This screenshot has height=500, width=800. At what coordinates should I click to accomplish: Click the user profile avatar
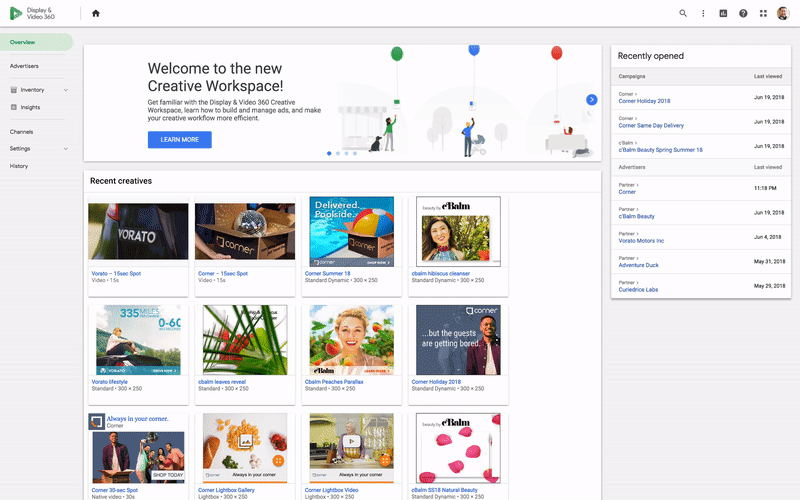783,13
